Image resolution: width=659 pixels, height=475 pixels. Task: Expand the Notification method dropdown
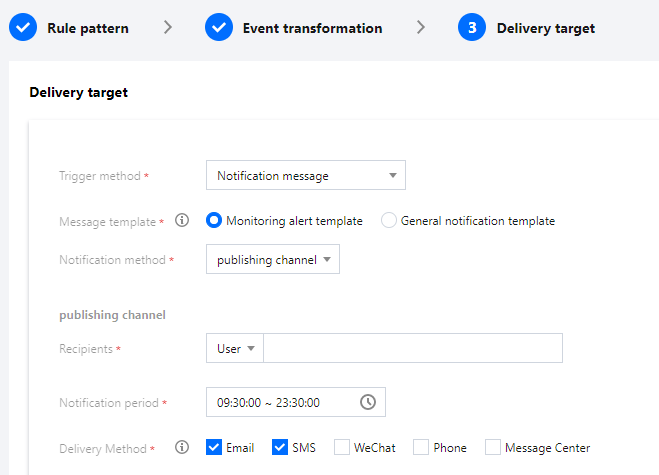[272, 260]
